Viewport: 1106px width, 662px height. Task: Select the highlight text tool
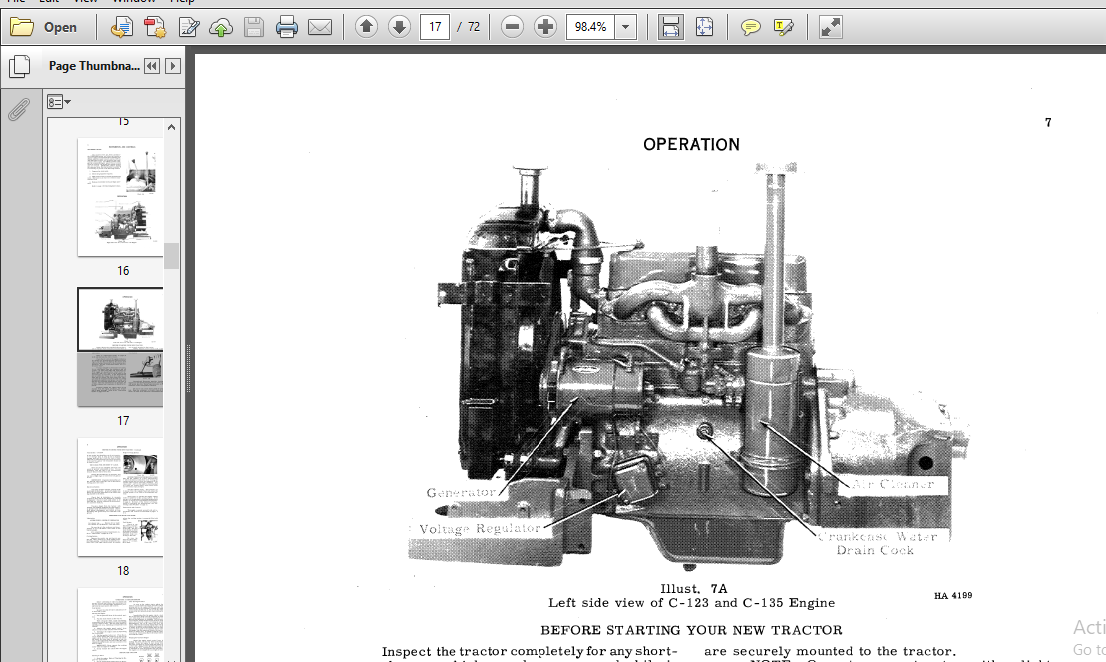coord(784,27)
